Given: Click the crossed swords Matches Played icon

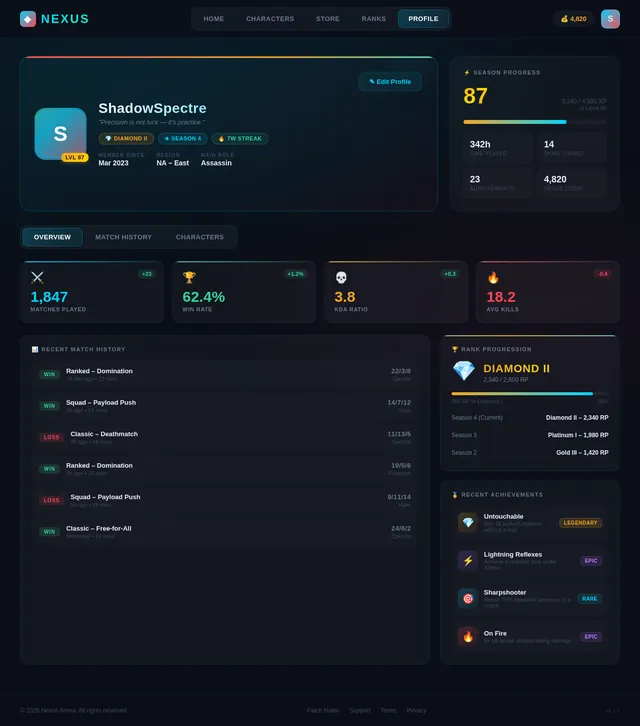Looking at the screenshot, I should pyautogui.click(x=37, y=278).
